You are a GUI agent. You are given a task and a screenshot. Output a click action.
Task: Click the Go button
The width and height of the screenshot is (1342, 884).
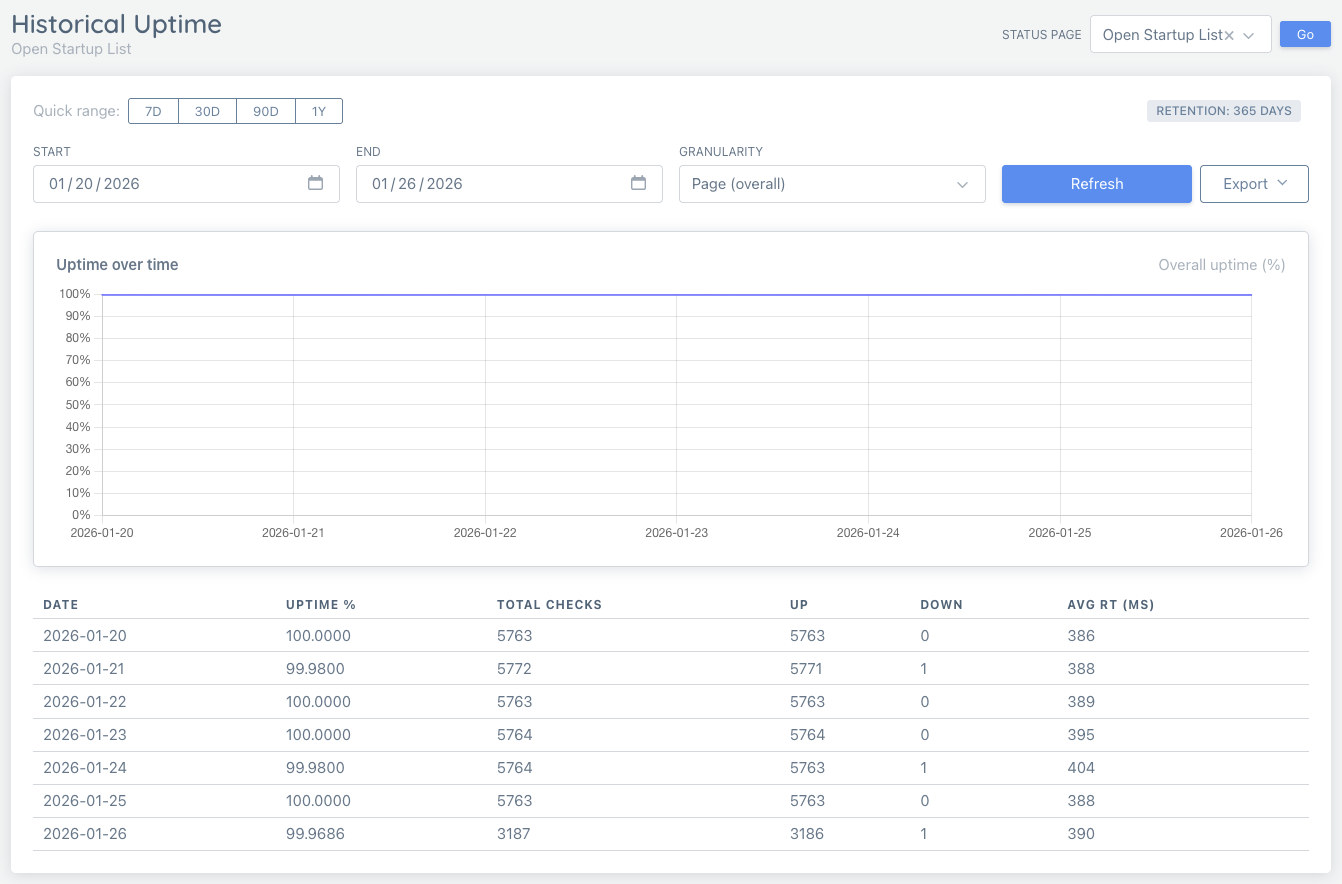coord(1305,33)
